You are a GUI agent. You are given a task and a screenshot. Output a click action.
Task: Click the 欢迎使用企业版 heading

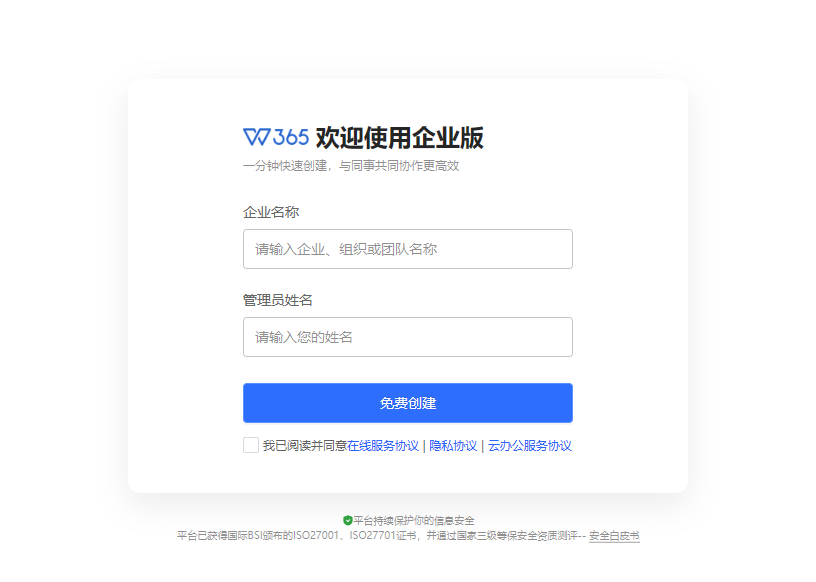pos(400,138)
